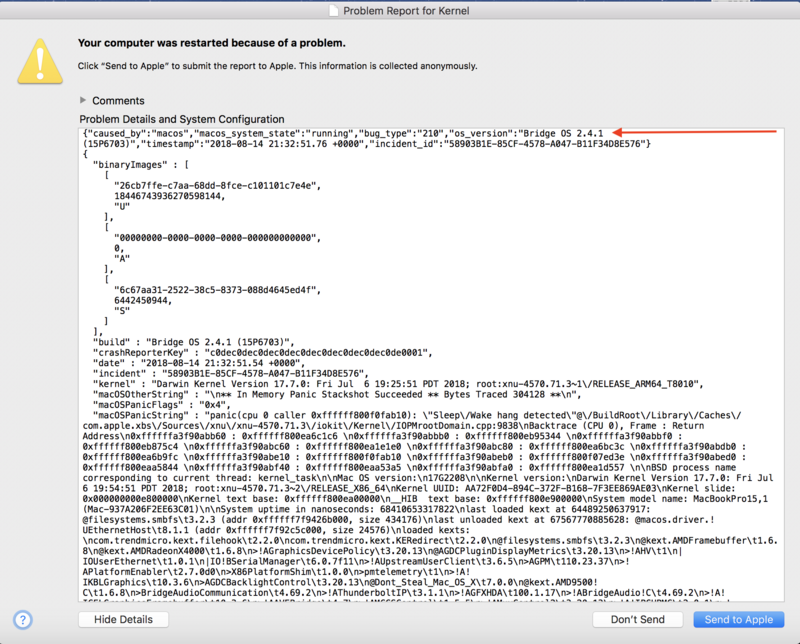Click the "kernel" Darwin Kernel Version line
Screen dimensions: 800x644
[x=397, y=384]
